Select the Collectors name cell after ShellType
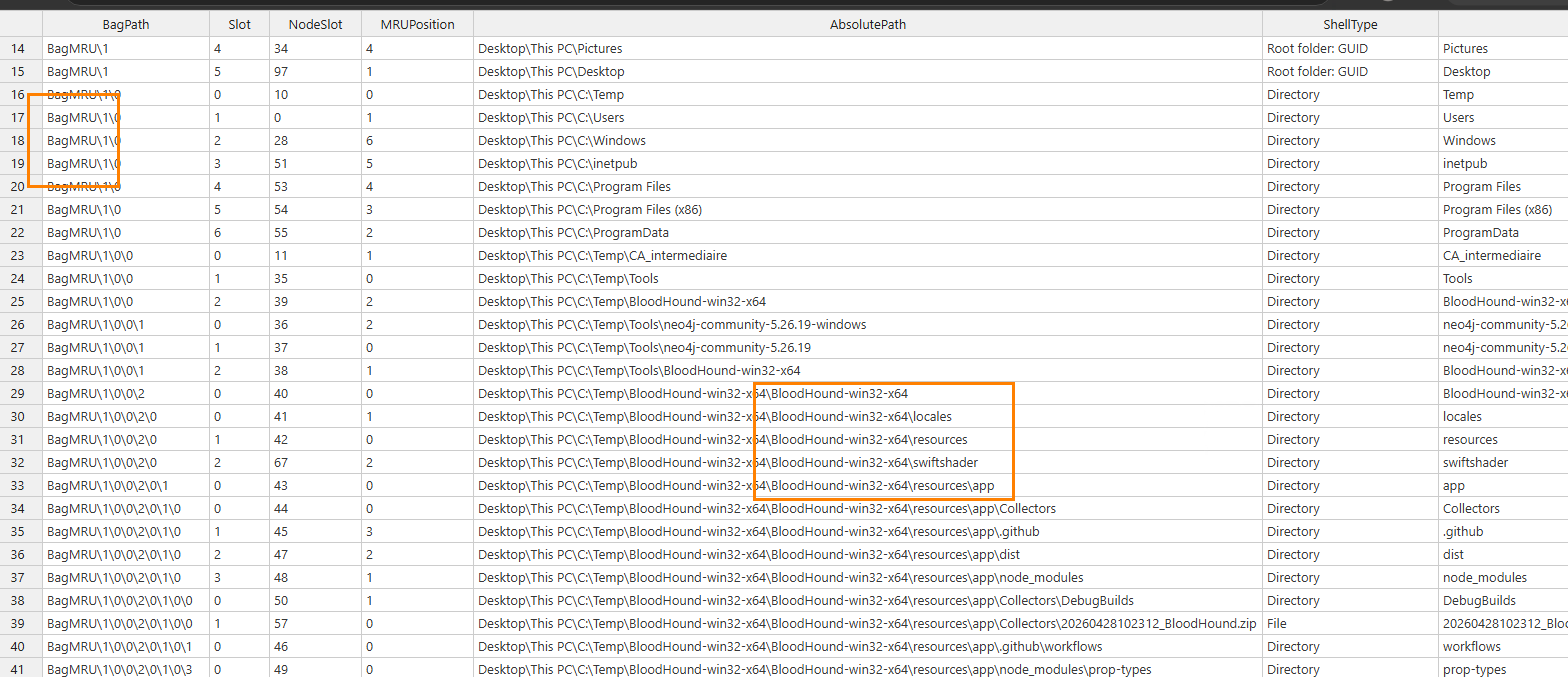This screenshot has height=677, width=1568. point(1503,508)
